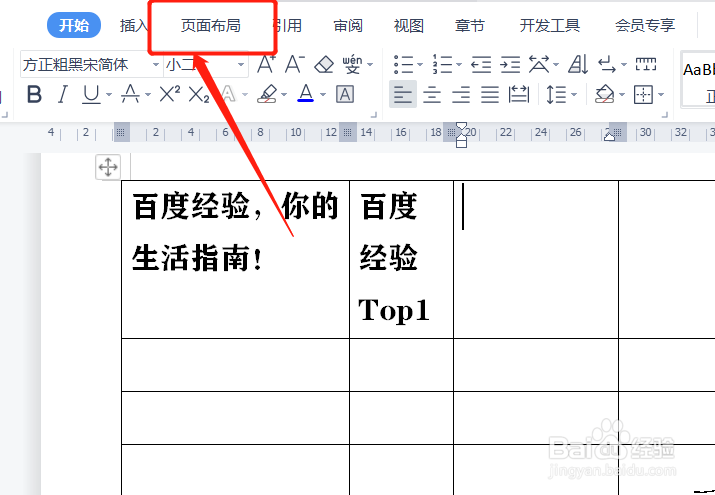Decrease font size with A- icon

(295, 64)
